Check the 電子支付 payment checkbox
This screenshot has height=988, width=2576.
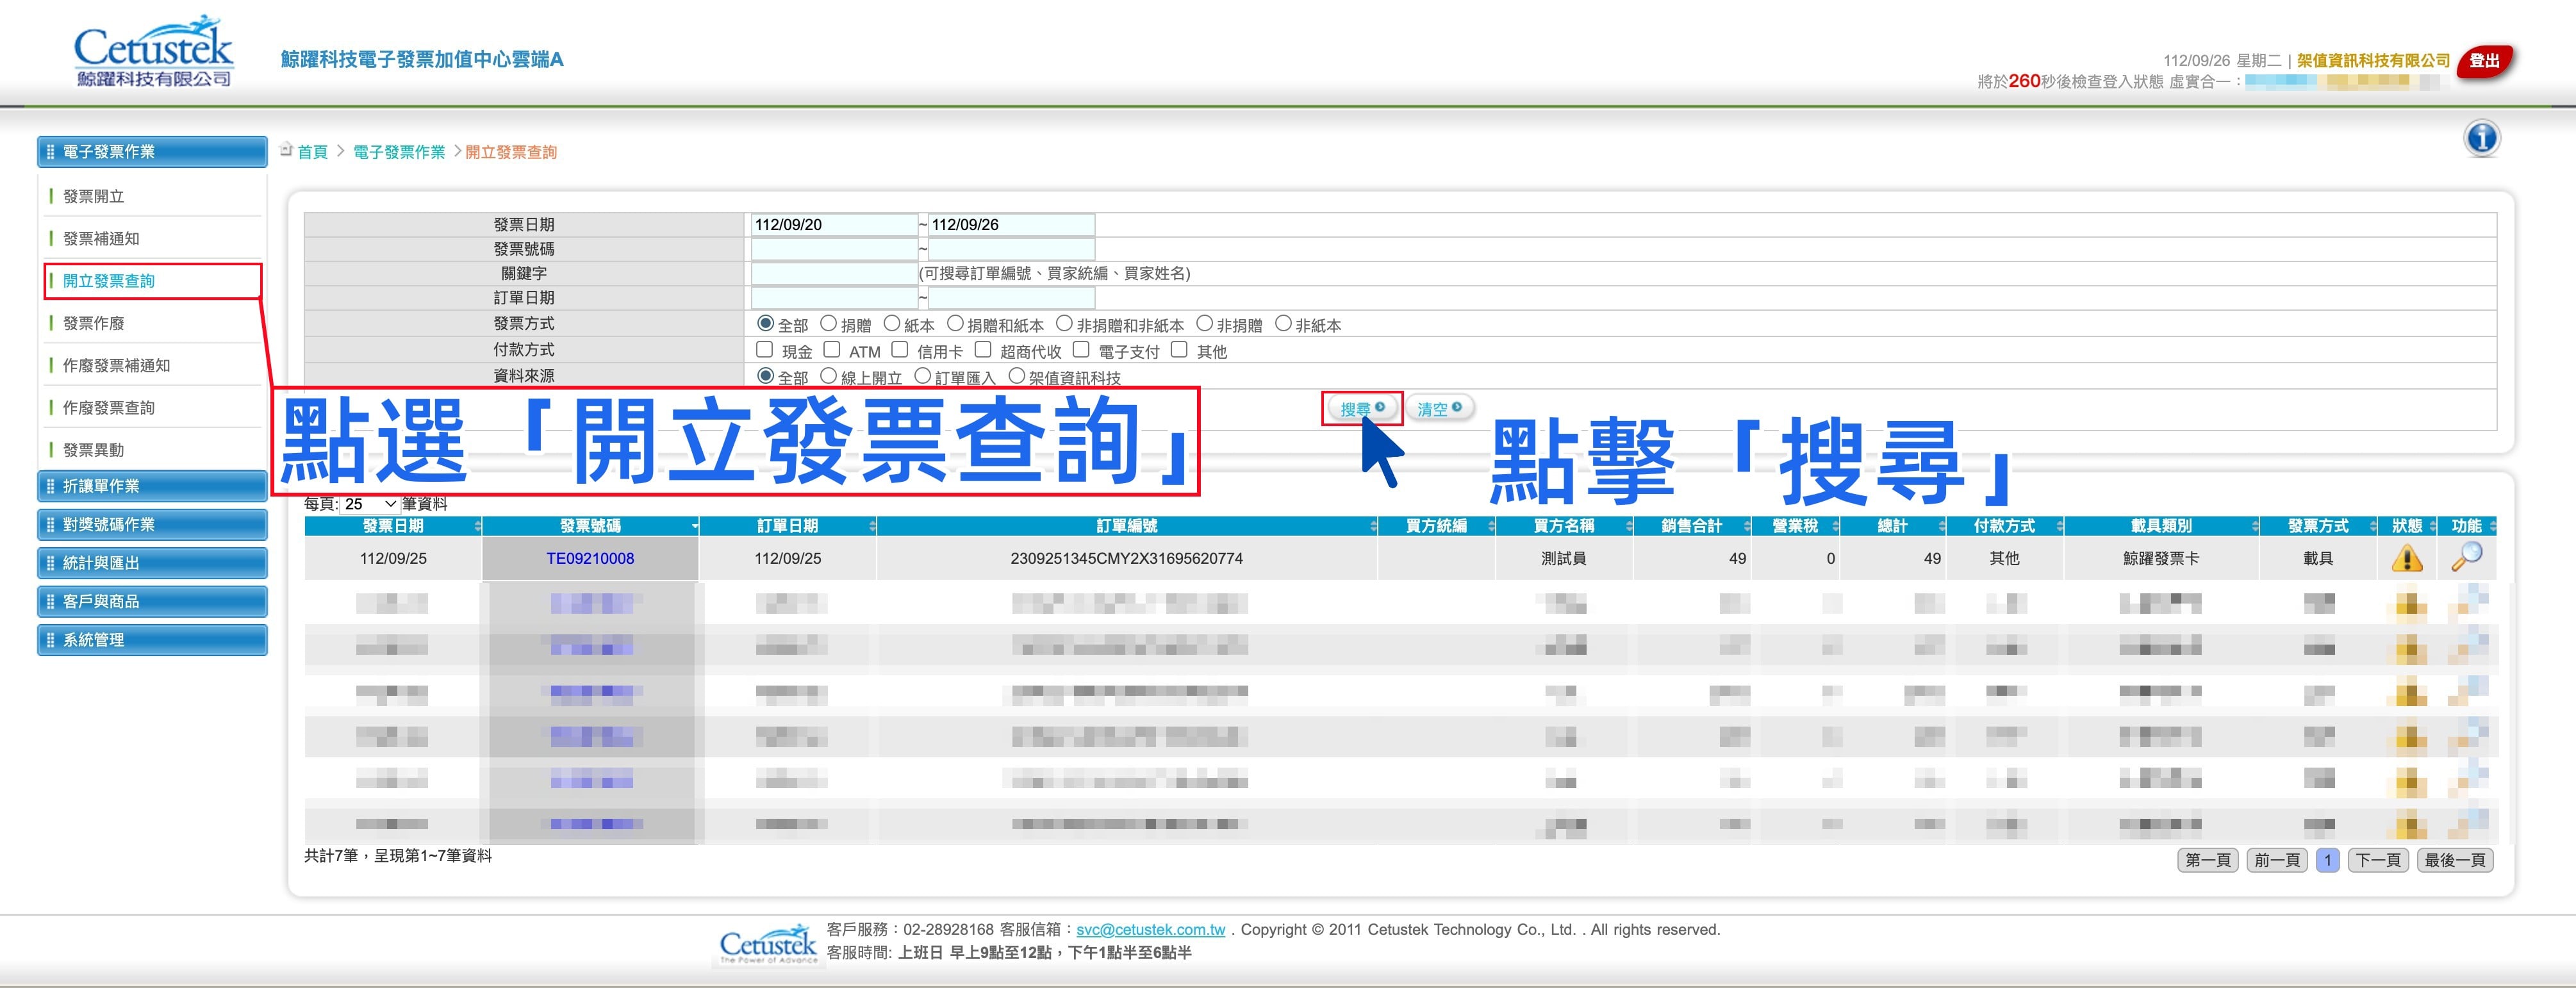1081,349
